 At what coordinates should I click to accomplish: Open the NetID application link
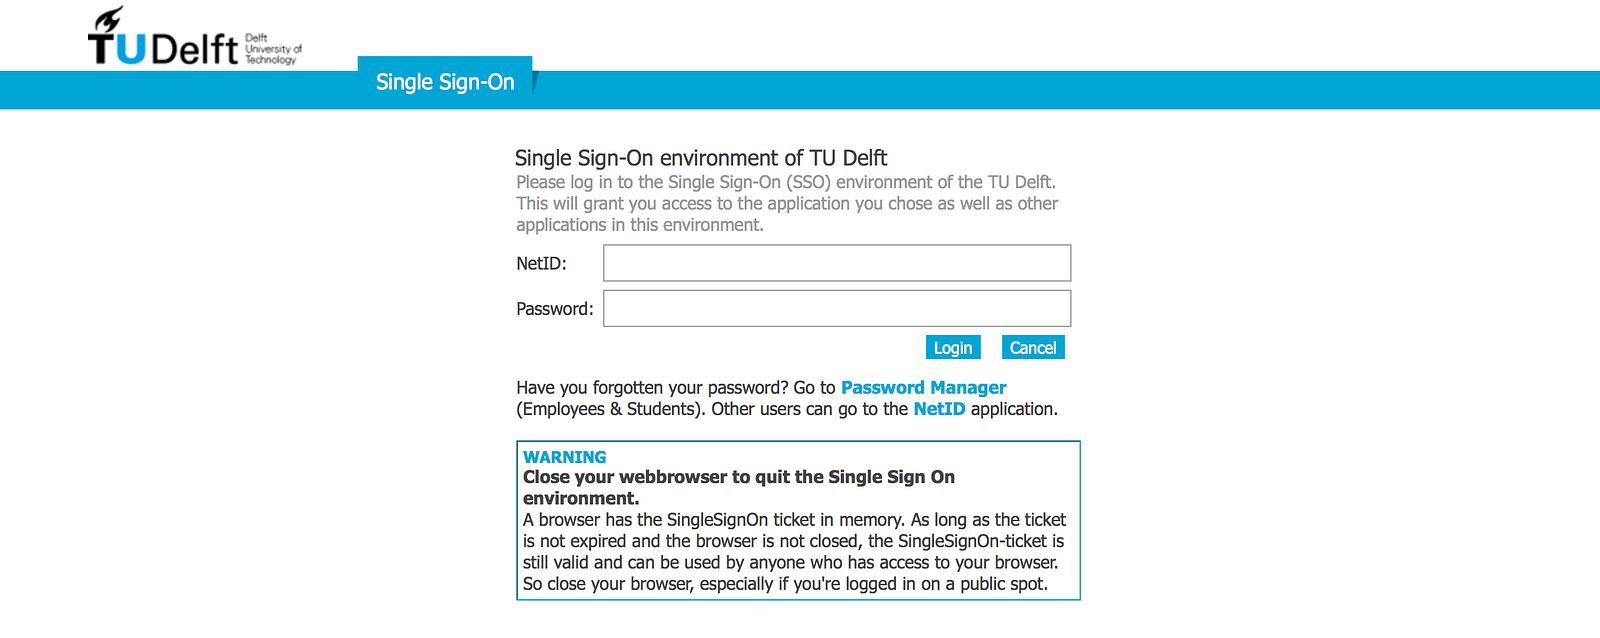point(939,409)
